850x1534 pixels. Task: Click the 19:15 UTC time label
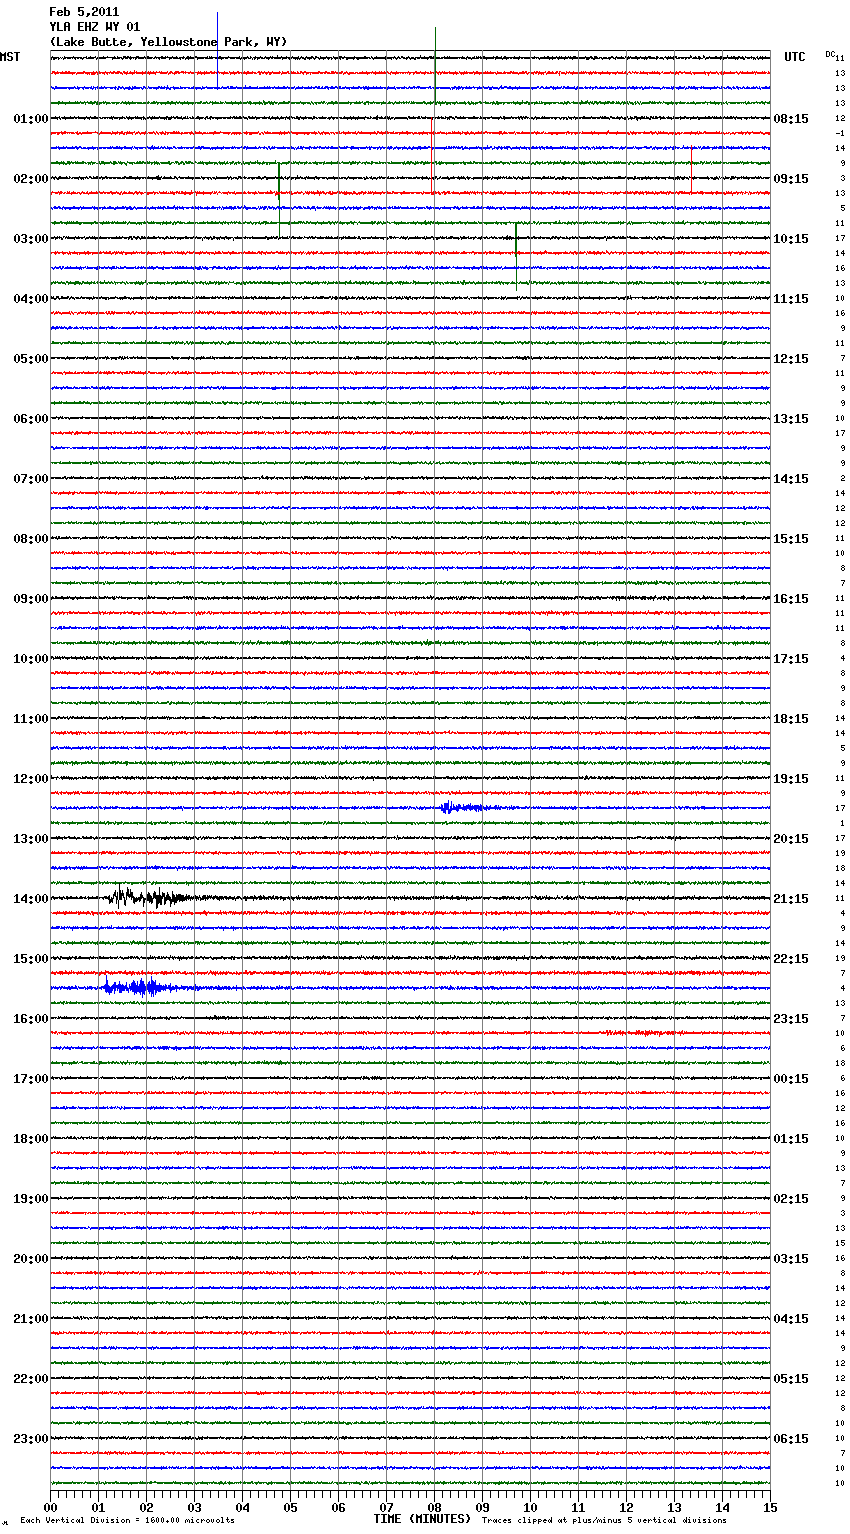click(x=791, y=779)
